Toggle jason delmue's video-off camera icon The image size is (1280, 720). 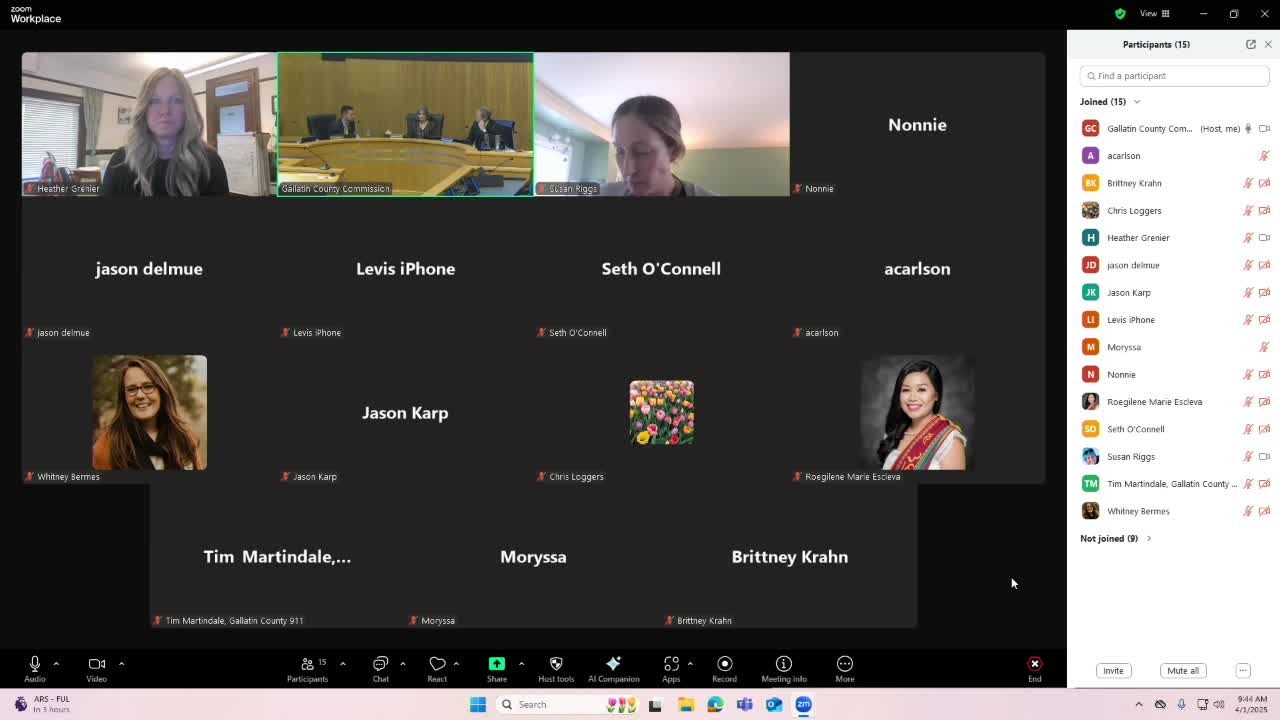(x=1264, y=265)
